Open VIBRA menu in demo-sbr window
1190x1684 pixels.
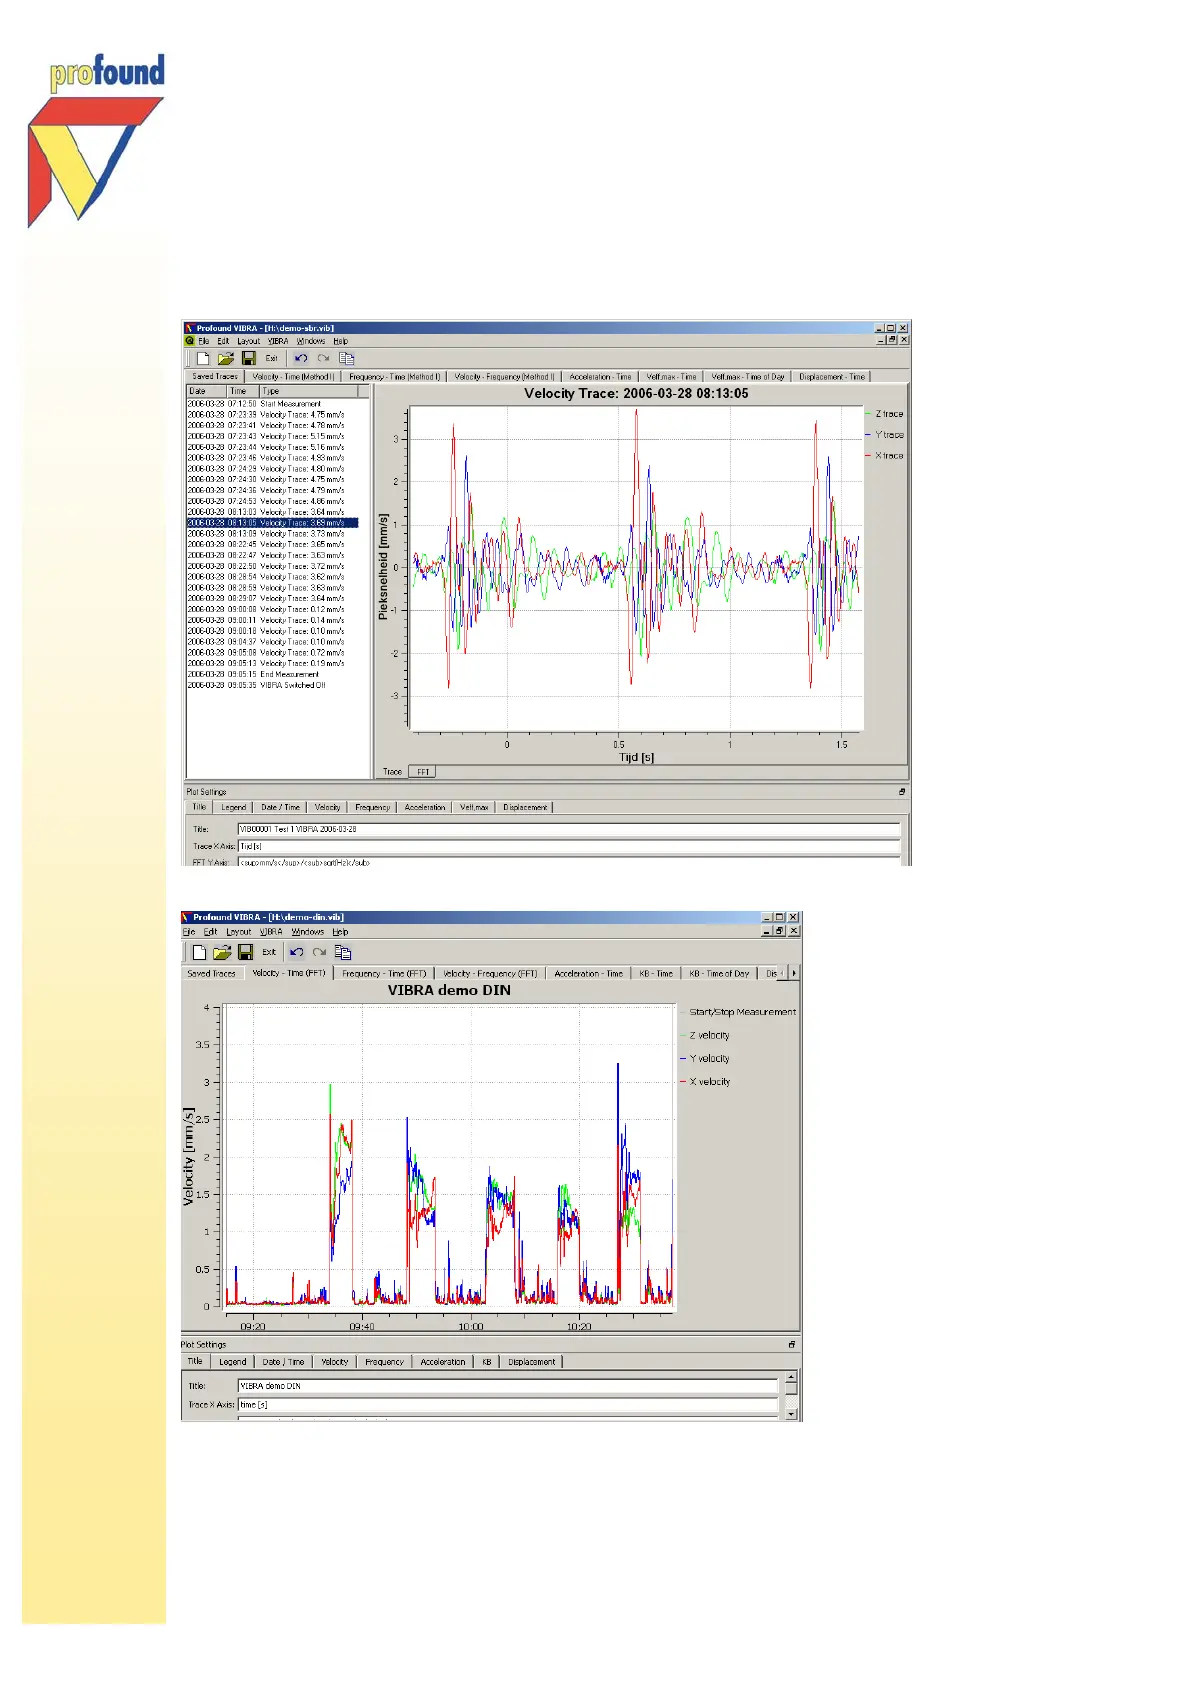click(278, 341)
